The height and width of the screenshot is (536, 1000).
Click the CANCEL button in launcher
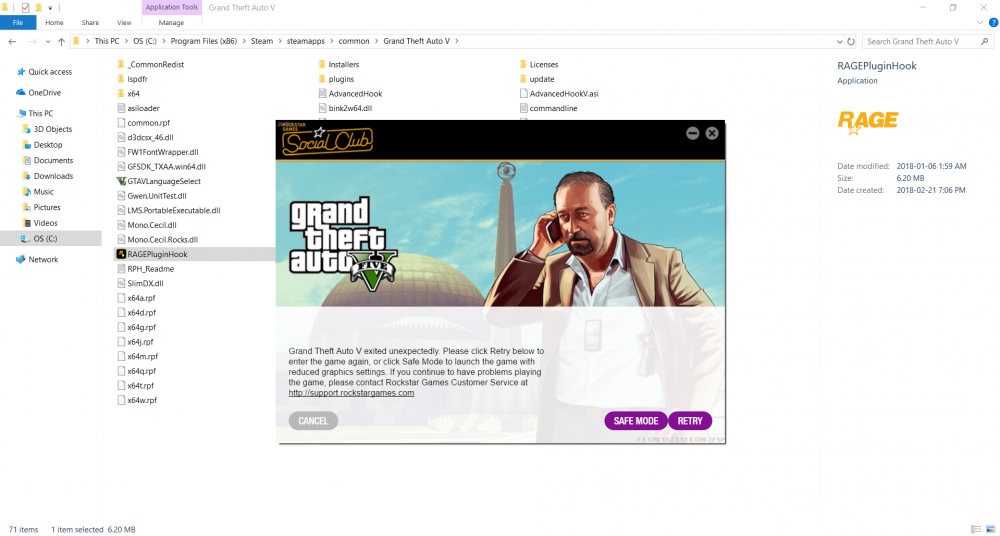click(313, 421)
